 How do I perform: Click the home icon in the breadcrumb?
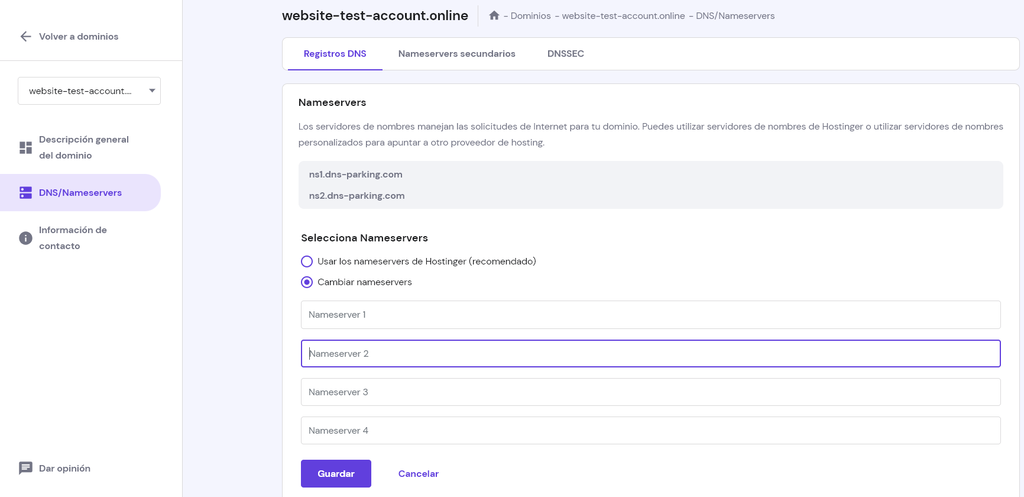[494, 16]
